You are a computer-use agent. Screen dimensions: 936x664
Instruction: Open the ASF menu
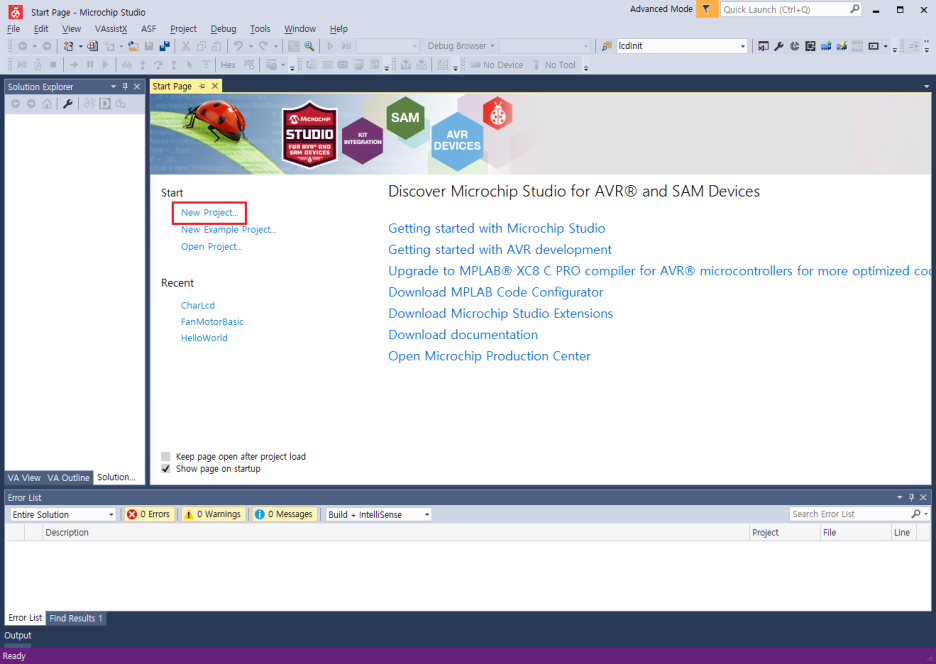[x=149, y=29]
